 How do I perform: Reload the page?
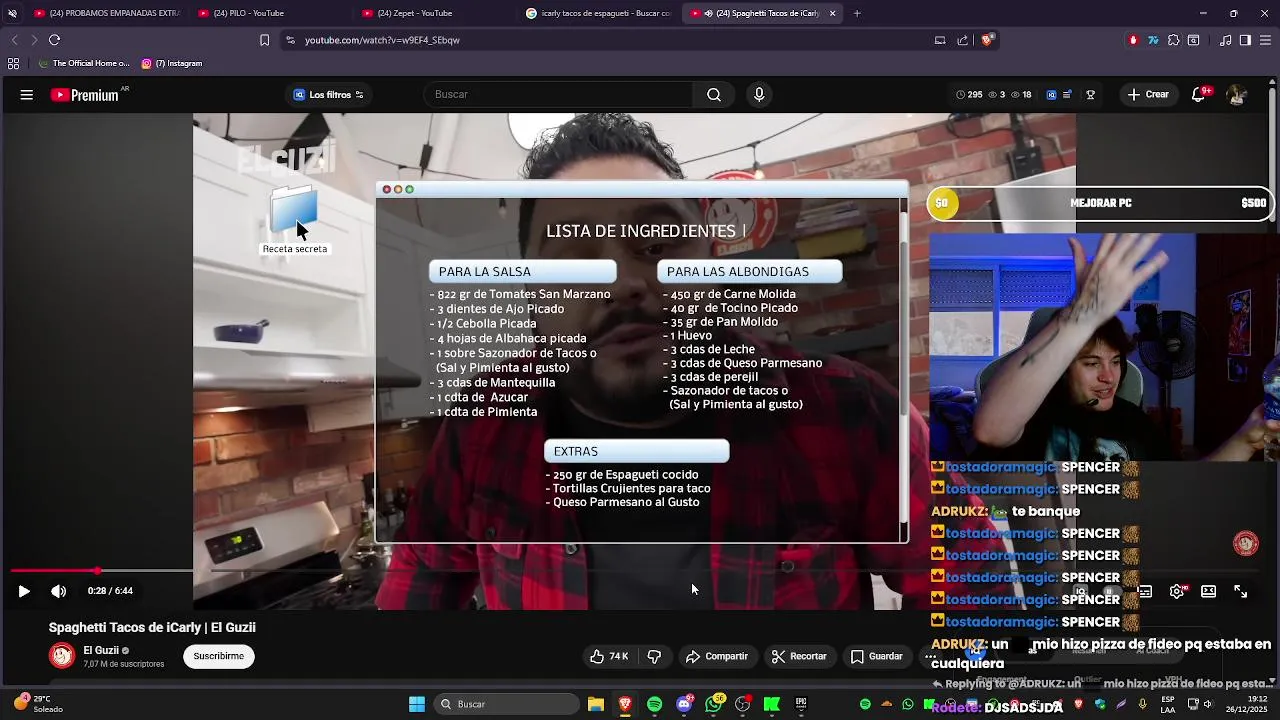[x=54, y=40]
